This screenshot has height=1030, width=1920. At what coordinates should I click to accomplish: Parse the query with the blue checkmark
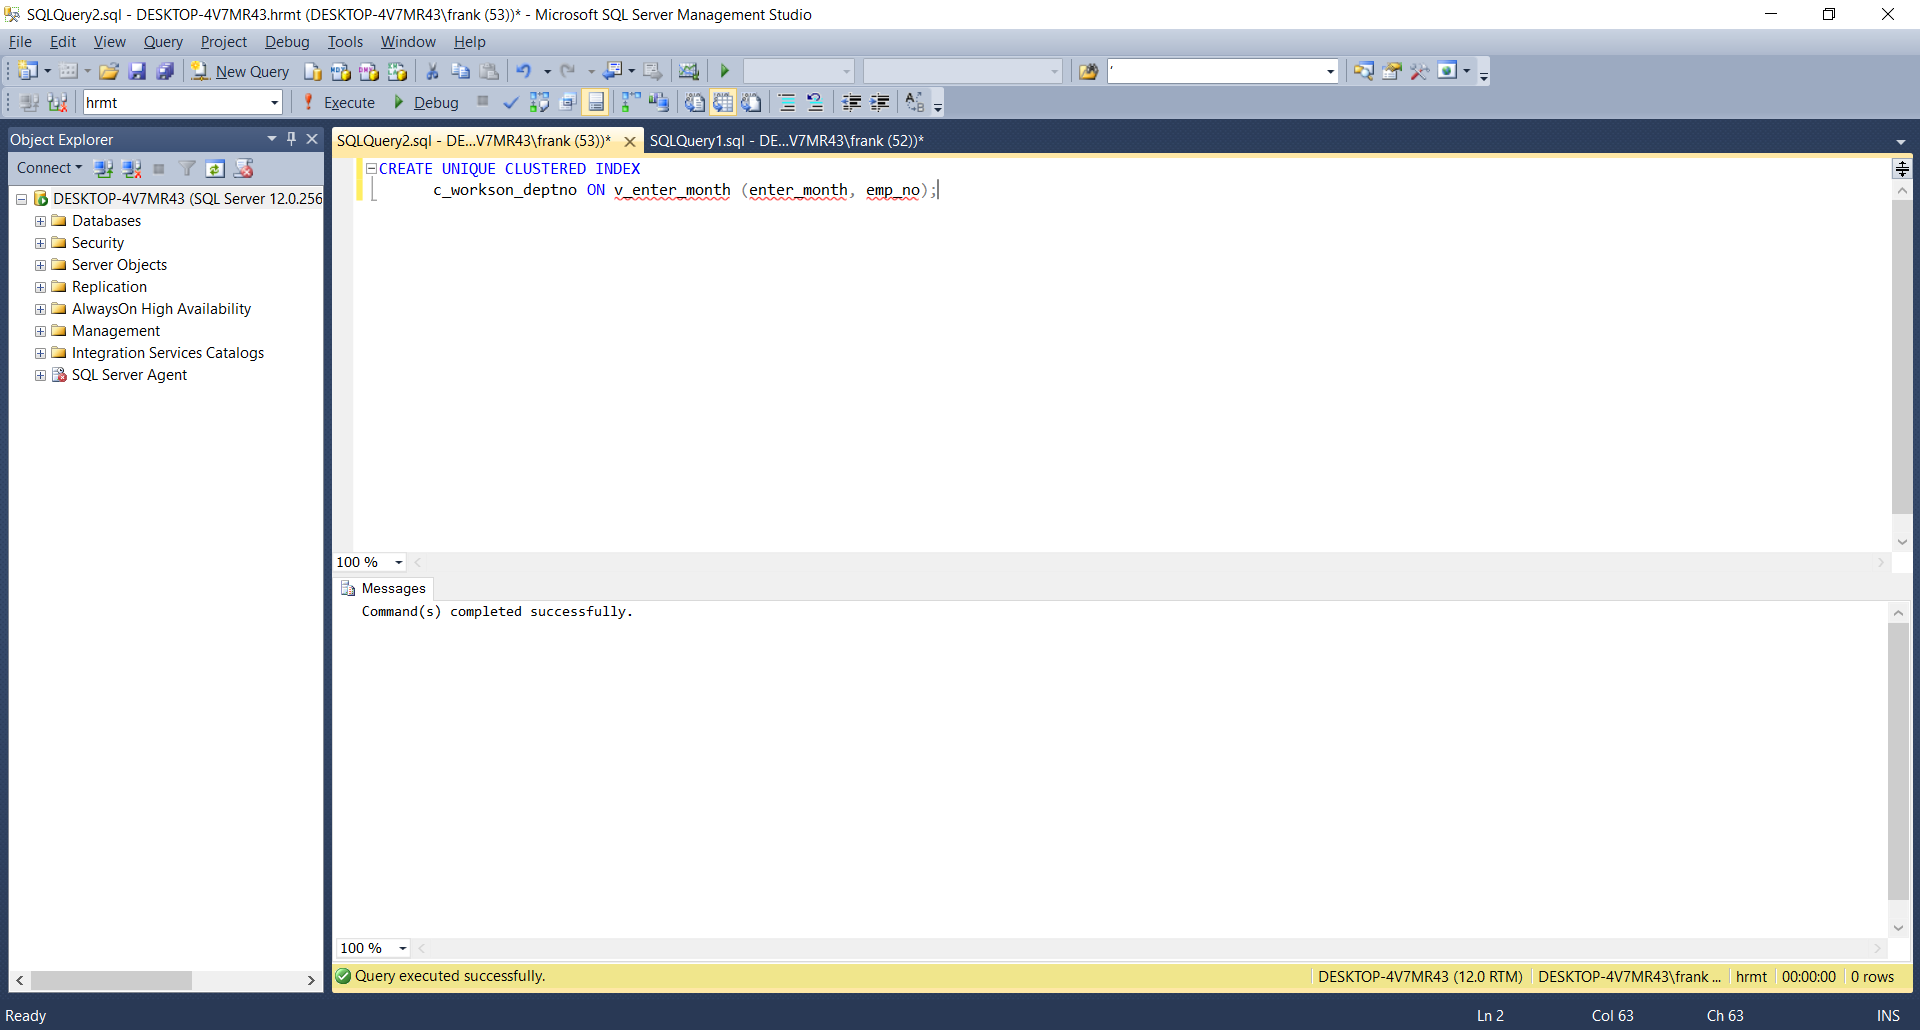click(x=511, y=102)
